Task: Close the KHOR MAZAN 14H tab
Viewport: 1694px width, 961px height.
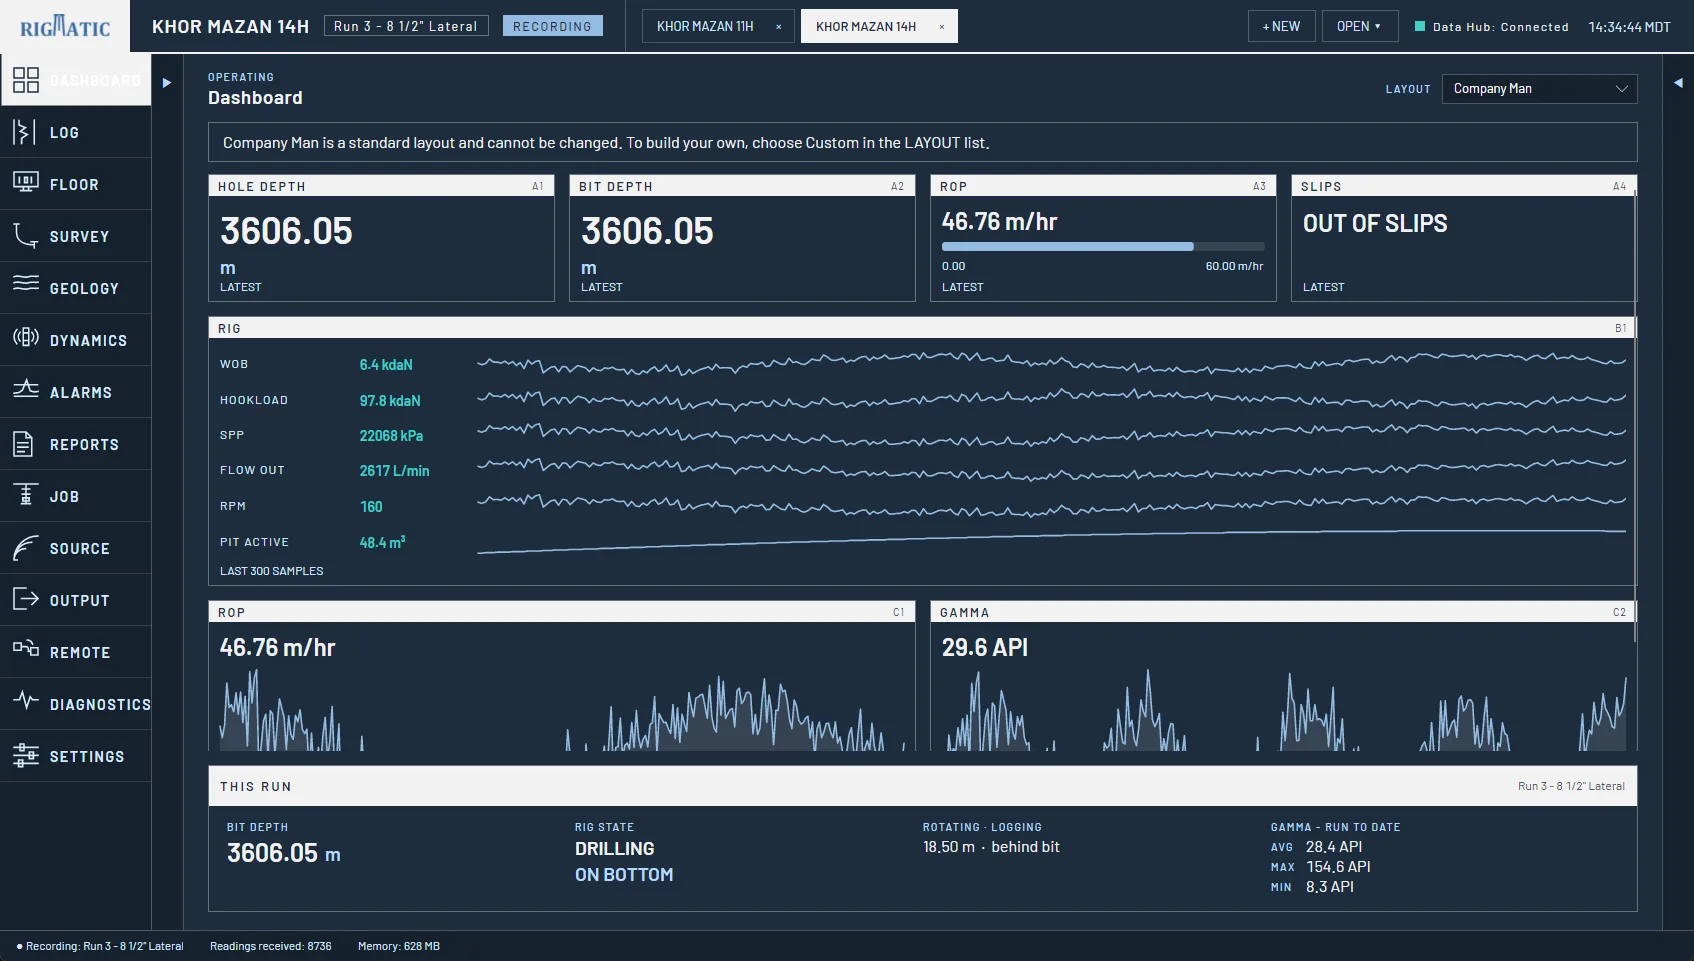Action: (941, 27)
